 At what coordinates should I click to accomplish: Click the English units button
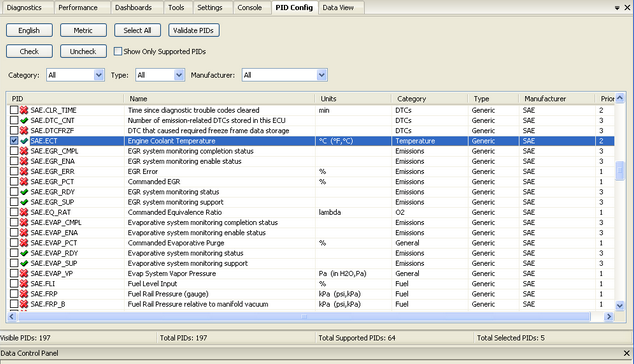29,30
